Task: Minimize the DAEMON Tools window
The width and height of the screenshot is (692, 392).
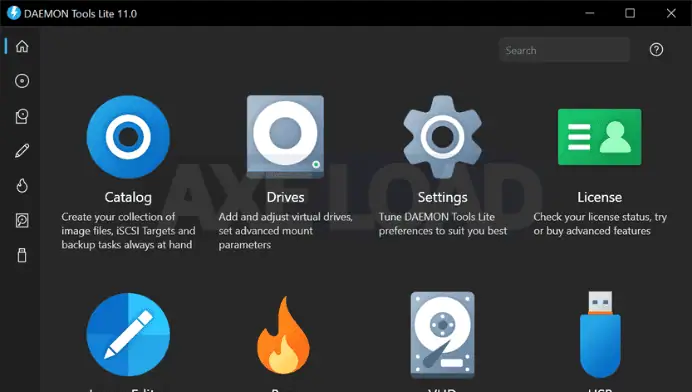Action: pos(590,13)
